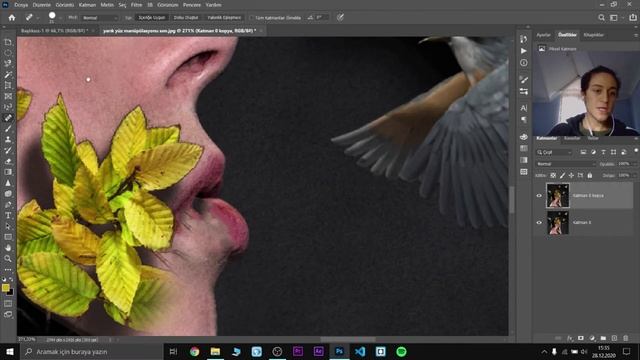Open the brush size picker dropdown
The height and width of the screenshot is (360, 640).
60,18
